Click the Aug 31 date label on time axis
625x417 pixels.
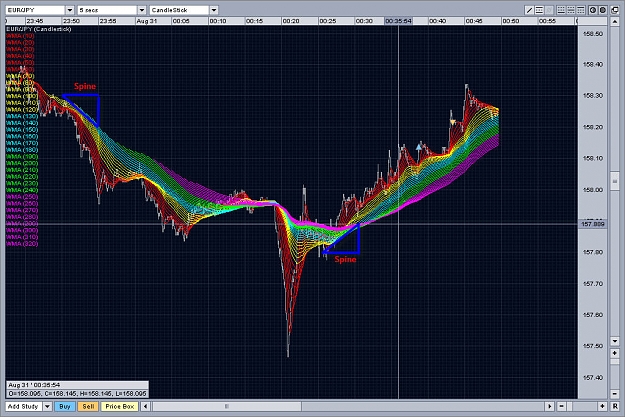coord(147,21)
